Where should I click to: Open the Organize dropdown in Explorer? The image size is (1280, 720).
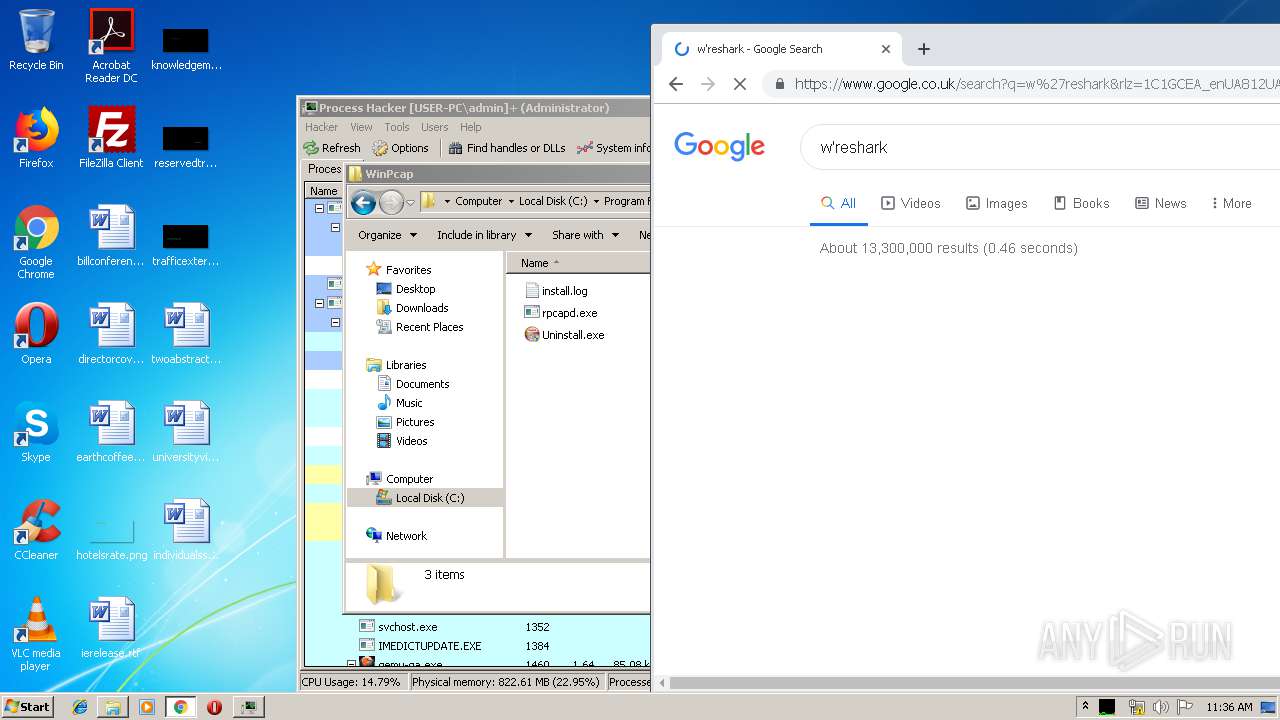pyautogui.click(x=387, y=235)
